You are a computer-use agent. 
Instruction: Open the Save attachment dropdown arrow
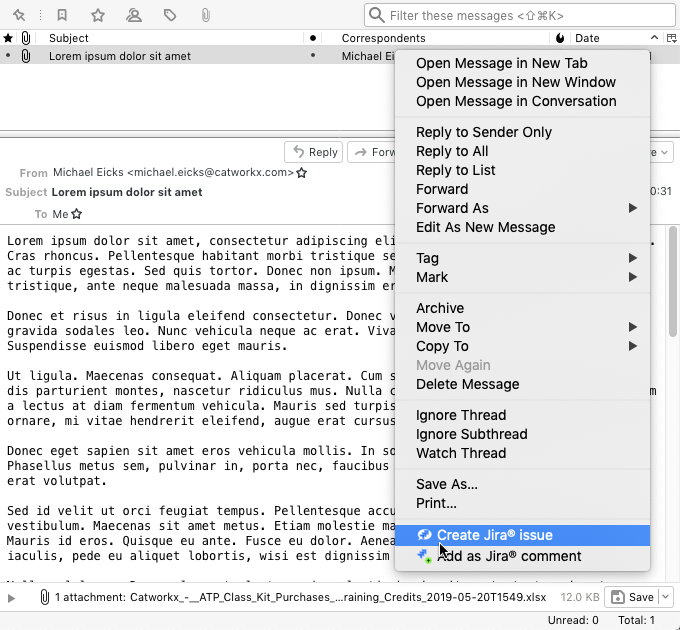click(x=666, y=597)
